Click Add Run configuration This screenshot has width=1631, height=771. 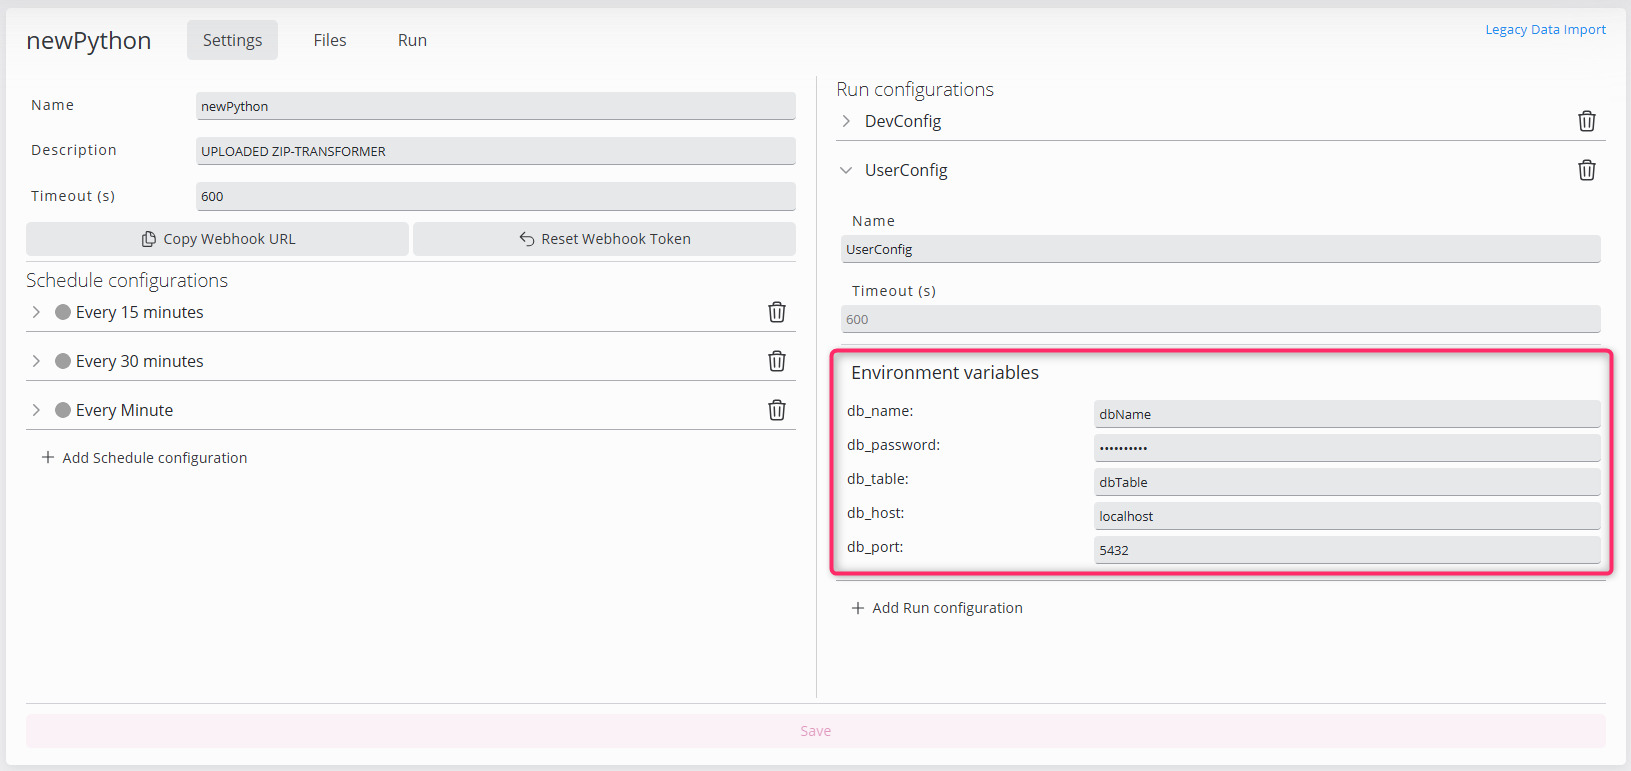pos(936,608)
